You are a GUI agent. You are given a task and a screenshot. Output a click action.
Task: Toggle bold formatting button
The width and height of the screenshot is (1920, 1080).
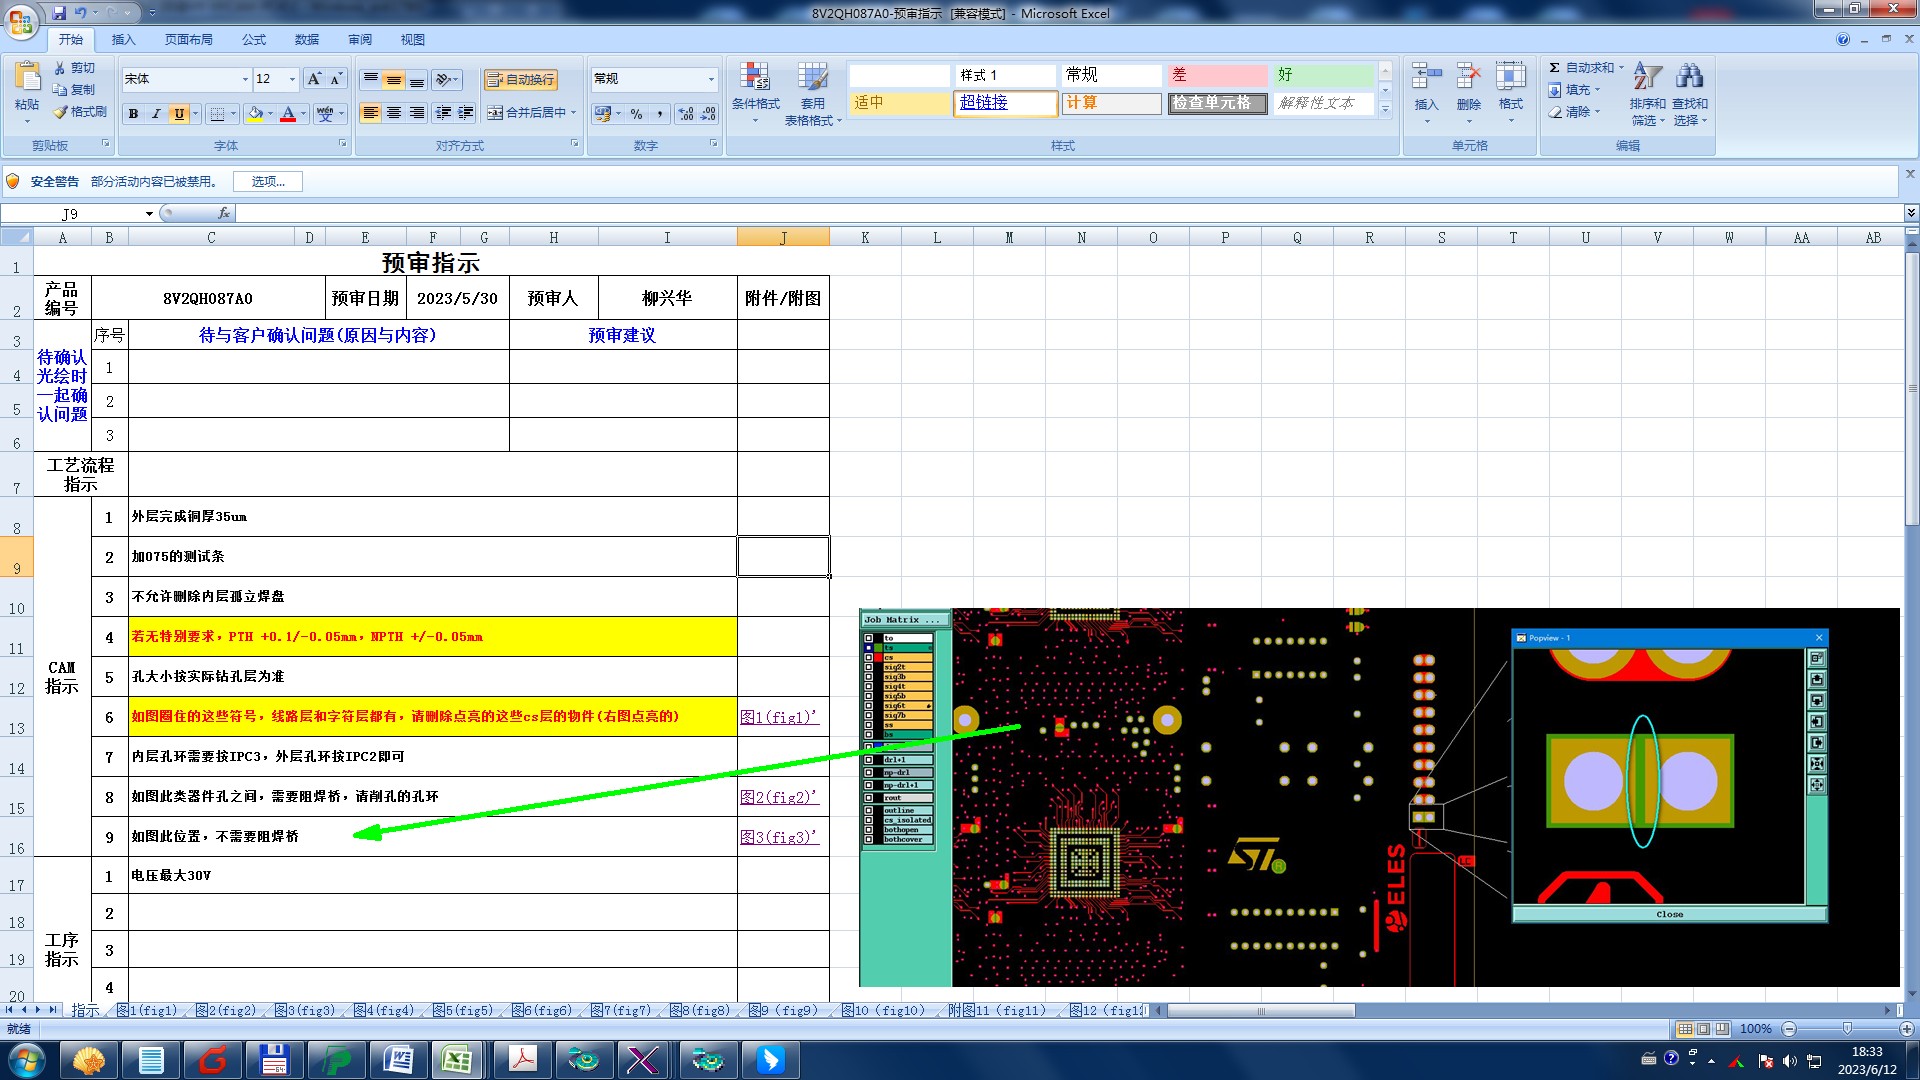click(133, 114)
